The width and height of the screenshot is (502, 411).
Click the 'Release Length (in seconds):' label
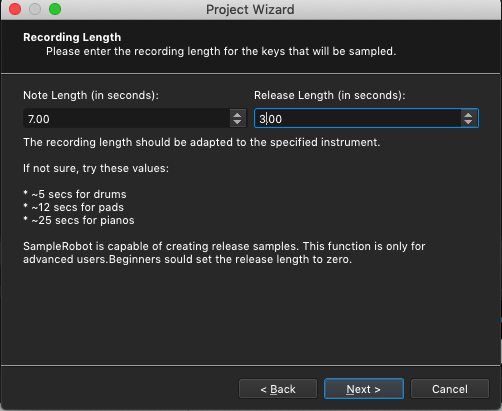pos(330,95)
